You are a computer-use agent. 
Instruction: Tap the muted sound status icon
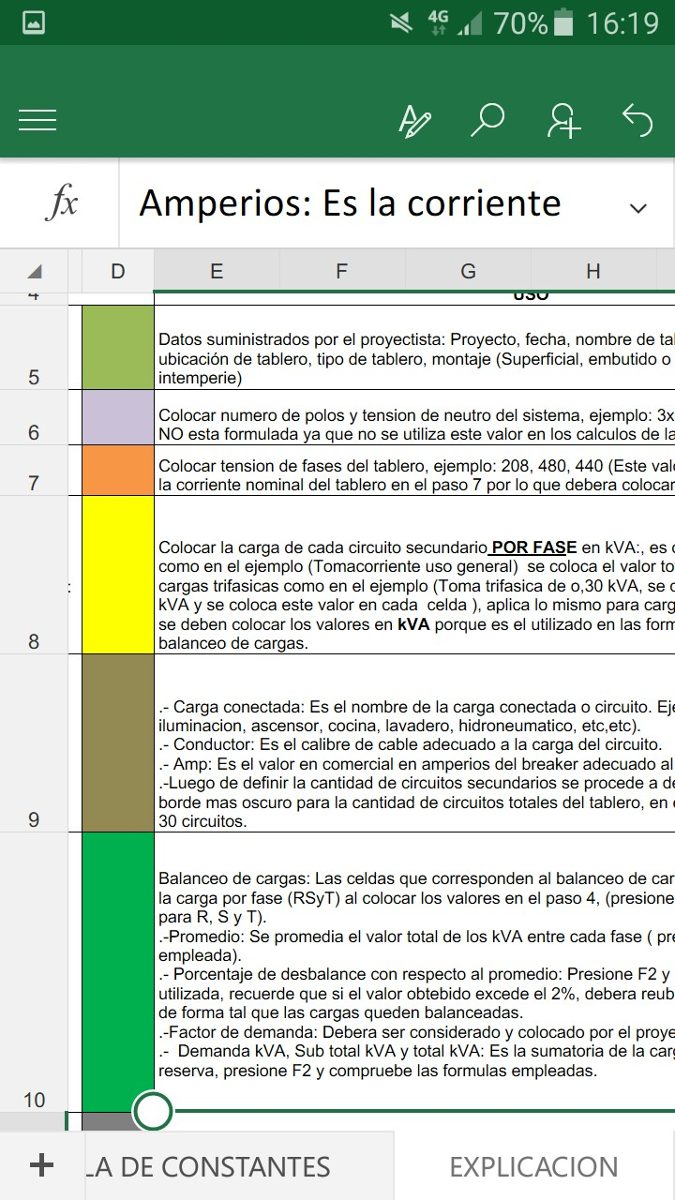click(402, 22)
